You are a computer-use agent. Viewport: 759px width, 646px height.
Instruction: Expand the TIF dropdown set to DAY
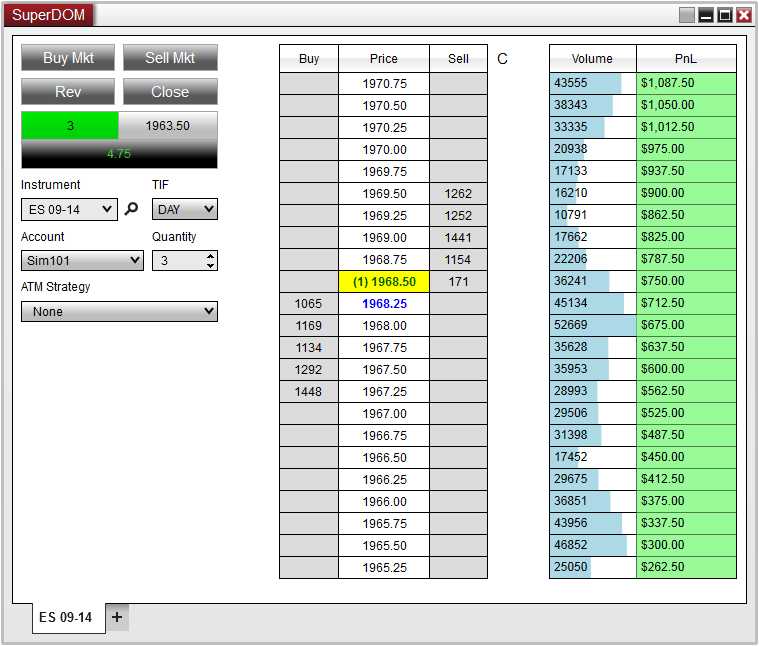pyautogui.click(x=184, y=210)
